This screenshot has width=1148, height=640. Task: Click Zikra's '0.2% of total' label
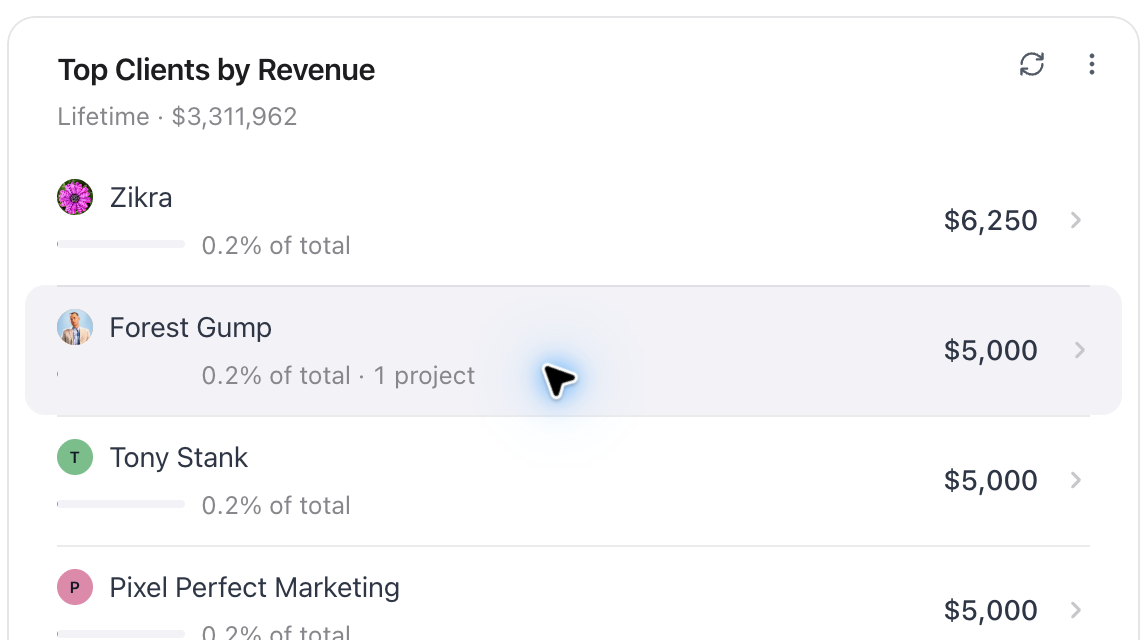coord(276,245)
